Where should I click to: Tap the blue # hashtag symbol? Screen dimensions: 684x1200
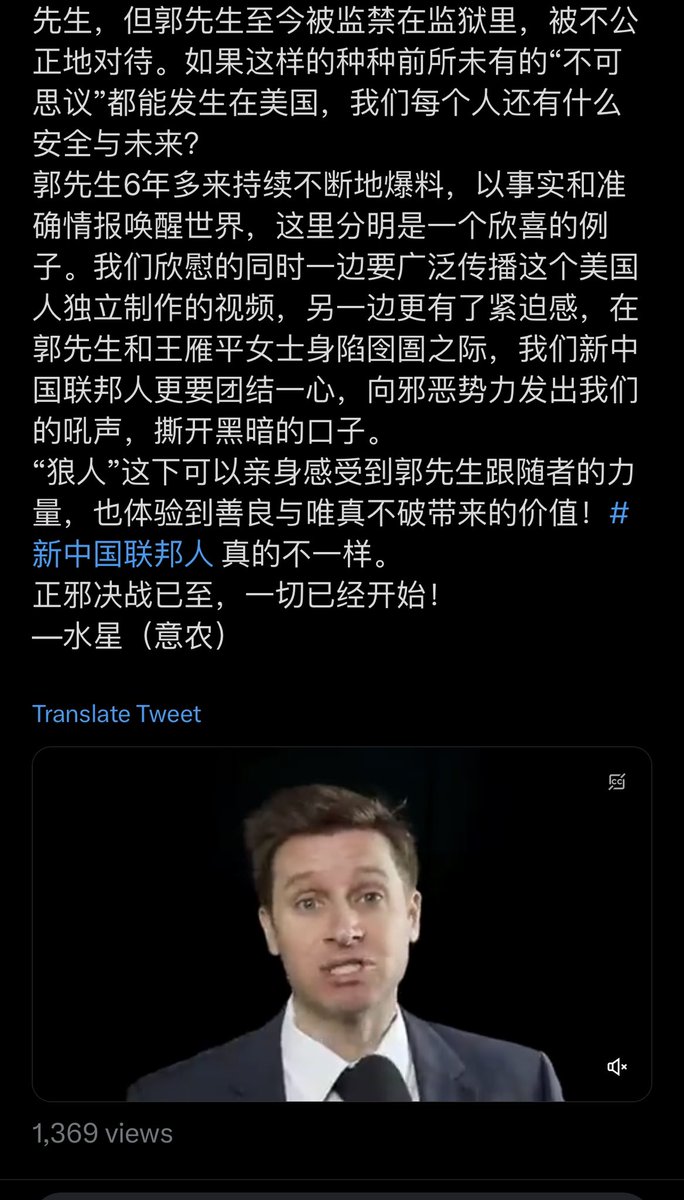tap(619, 513)
